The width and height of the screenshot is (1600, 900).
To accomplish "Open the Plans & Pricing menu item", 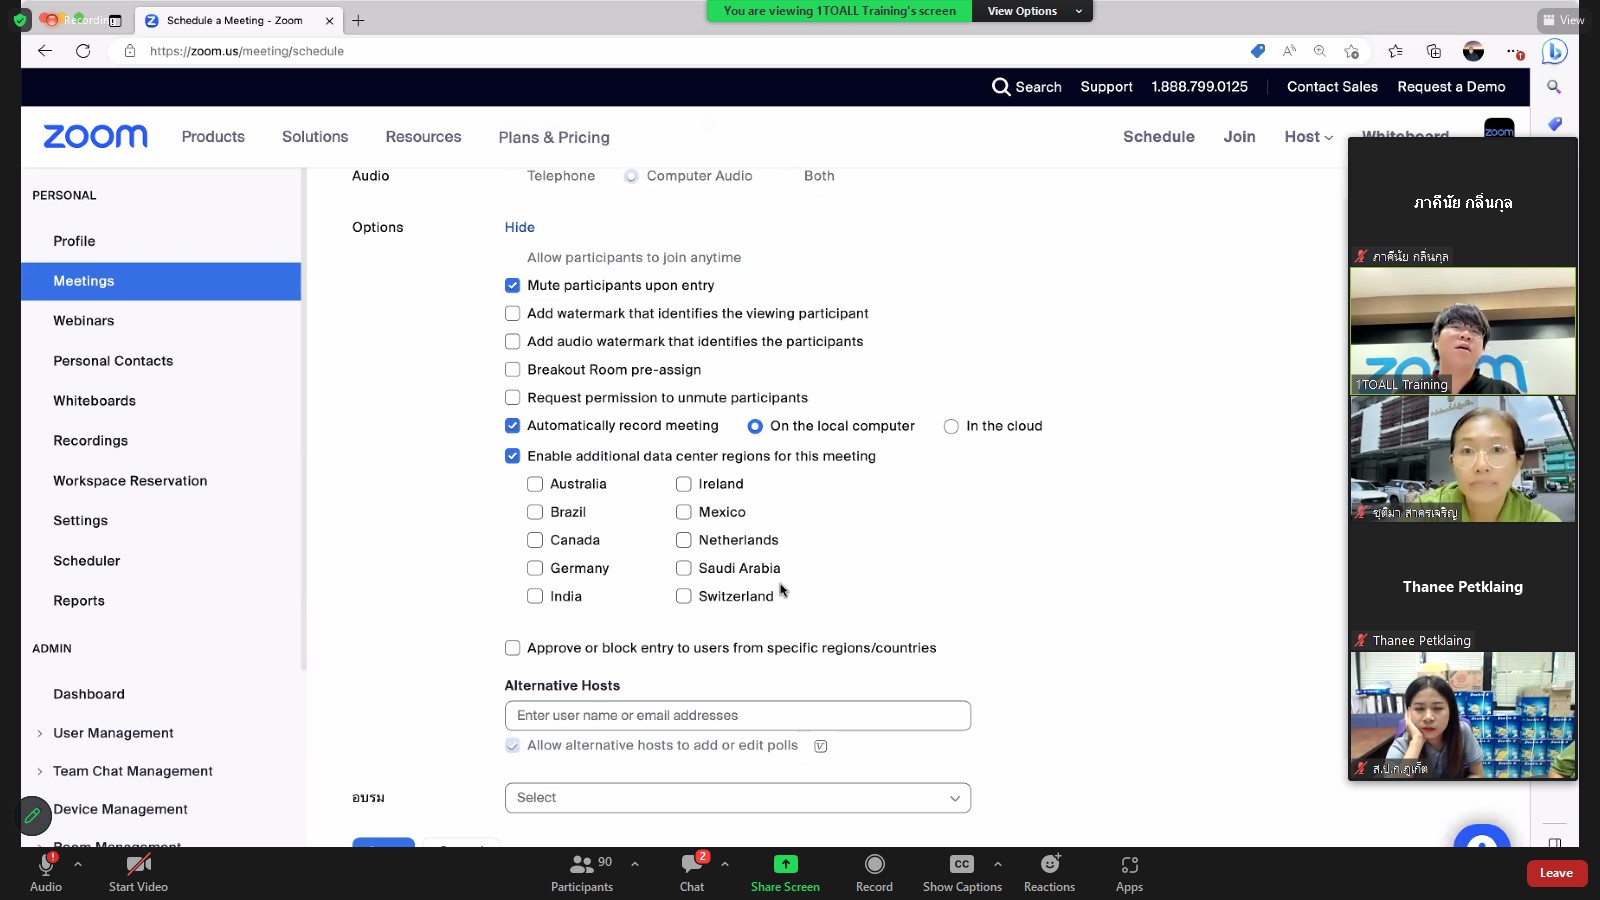I will pyautogui.click(x=554, y=137).
